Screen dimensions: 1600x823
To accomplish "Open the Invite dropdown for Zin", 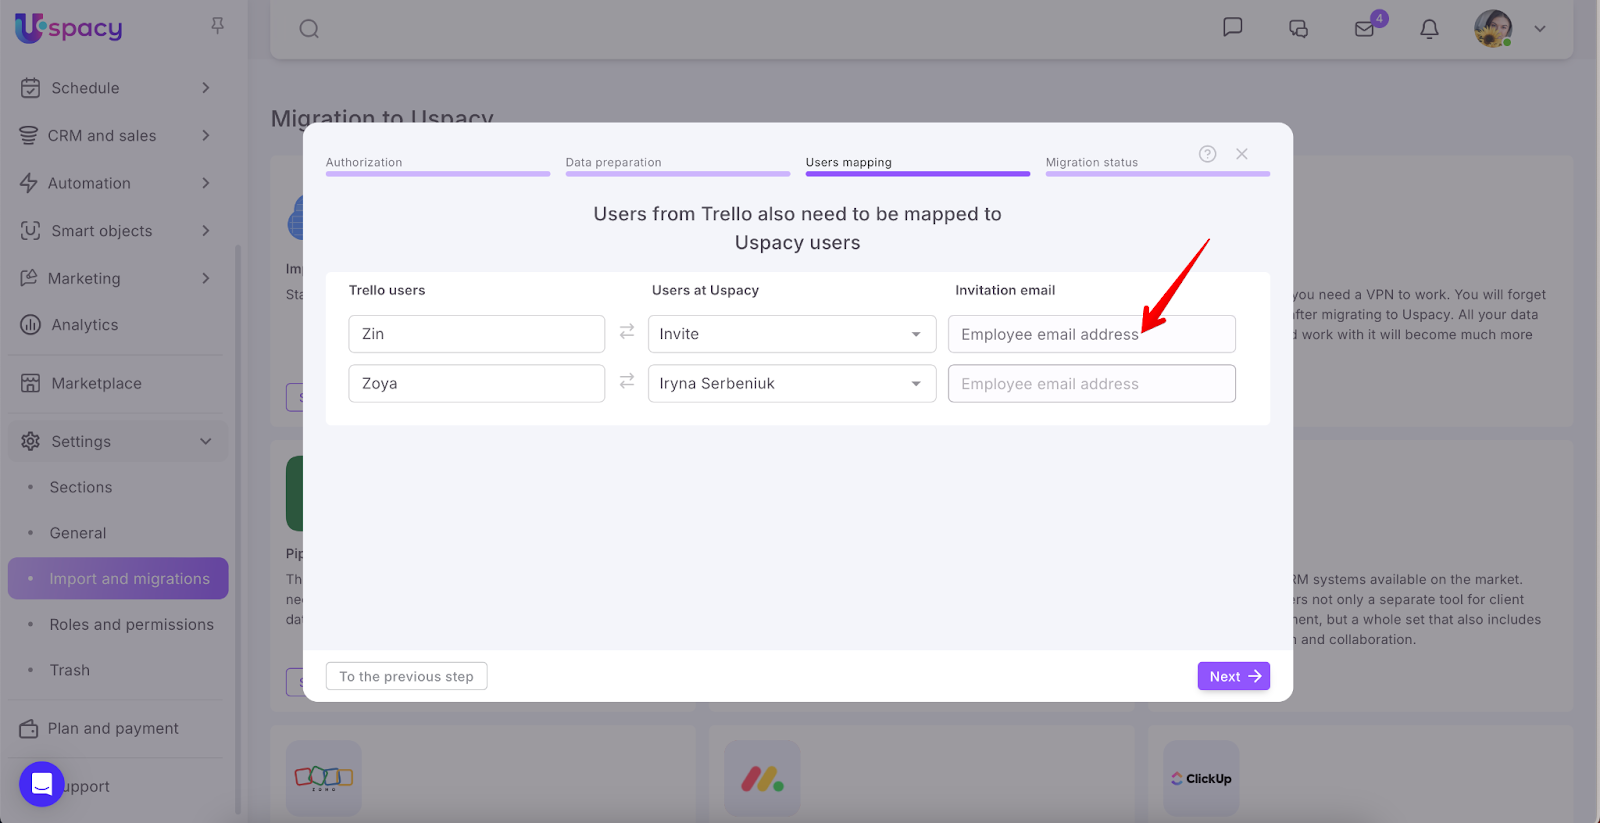I will tap(791, 334).
